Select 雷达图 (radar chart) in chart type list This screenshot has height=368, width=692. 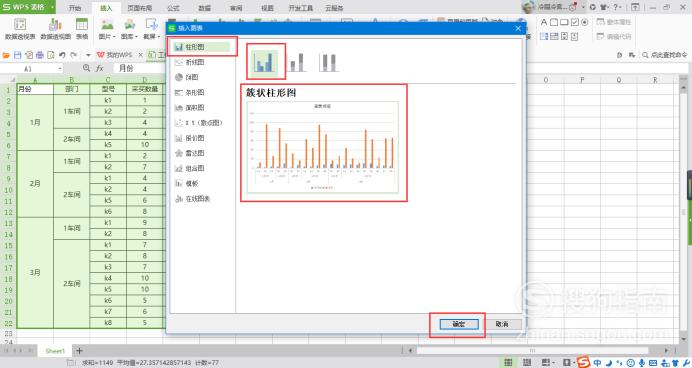click(x=194, y=153)
